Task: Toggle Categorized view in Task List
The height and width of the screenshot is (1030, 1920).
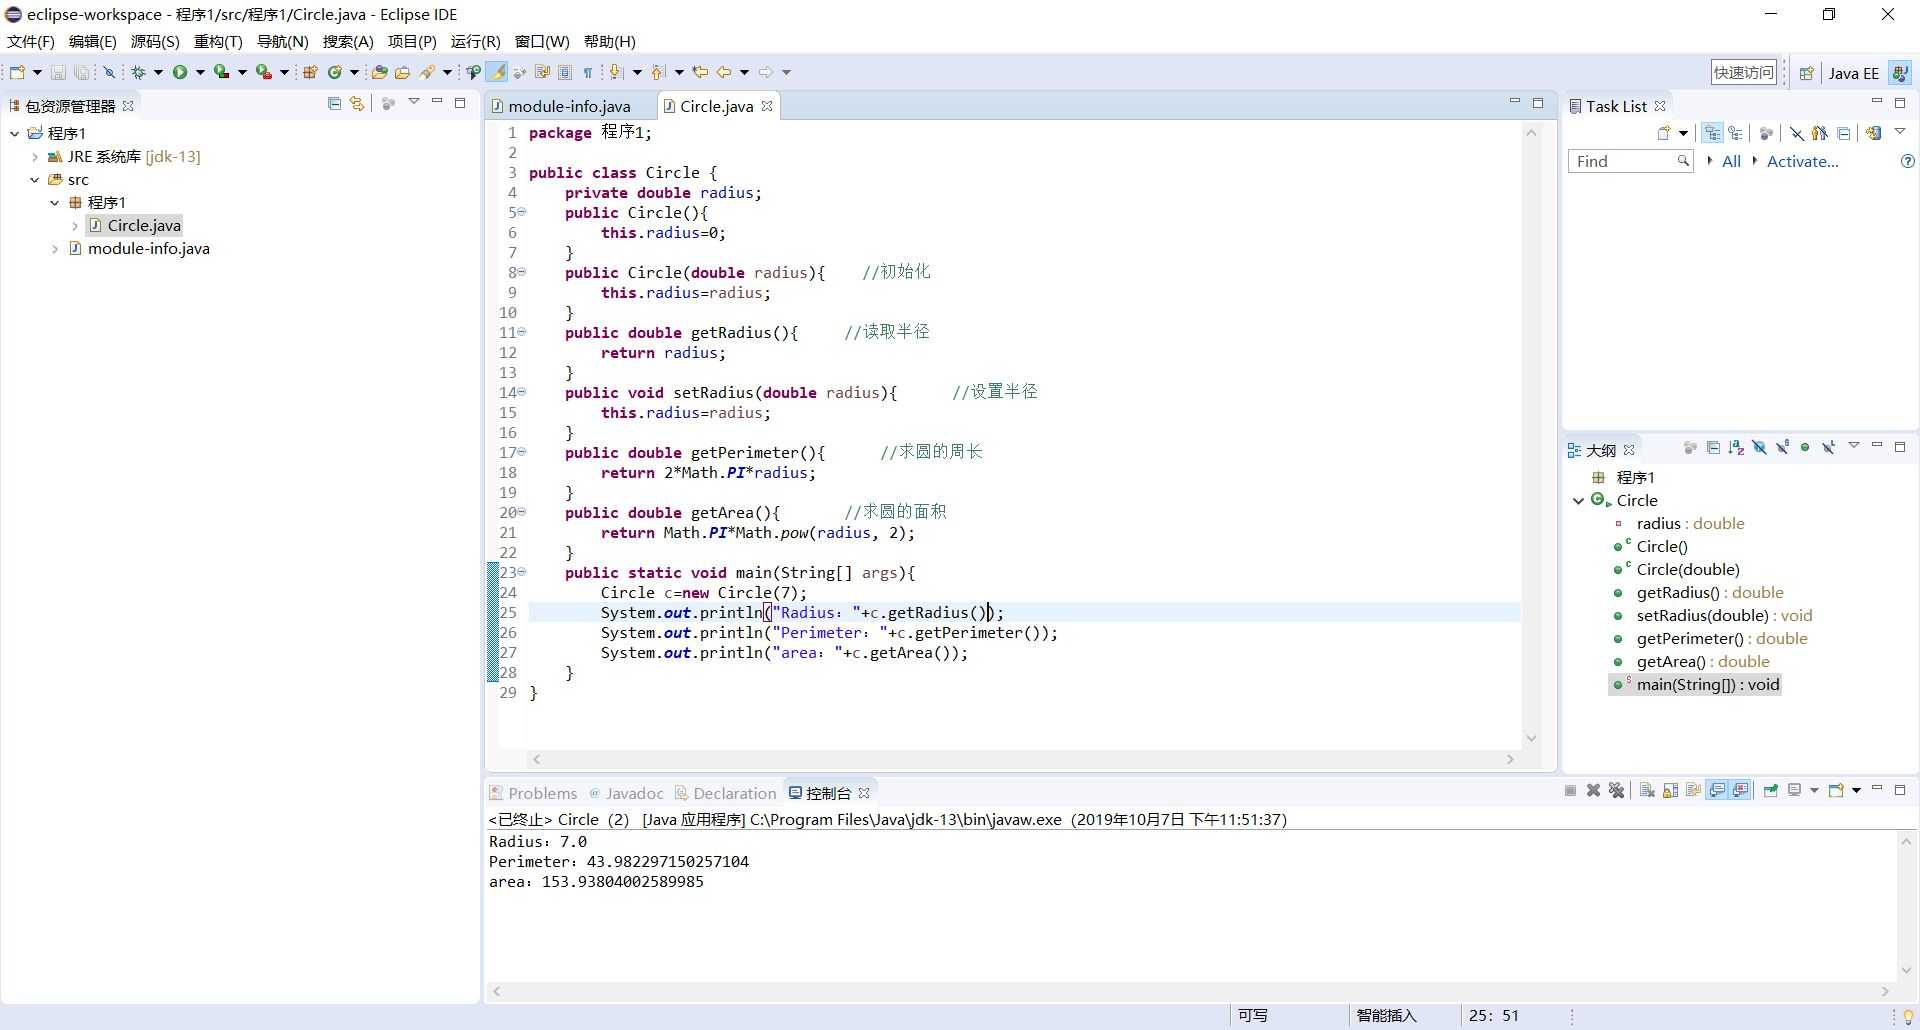Action: 1712,133
